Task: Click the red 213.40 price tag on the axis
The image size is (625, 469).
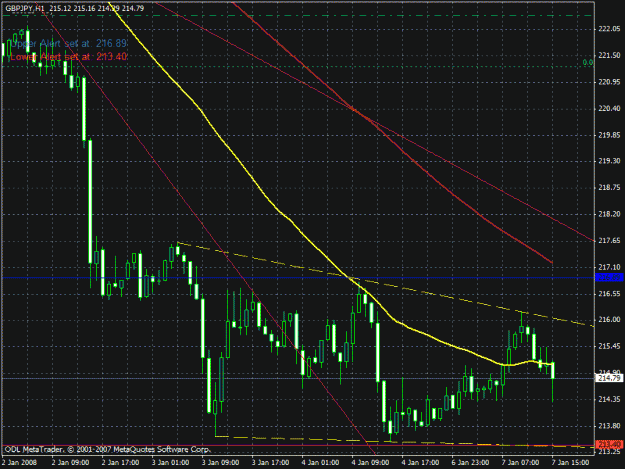Action: point(609,444)
